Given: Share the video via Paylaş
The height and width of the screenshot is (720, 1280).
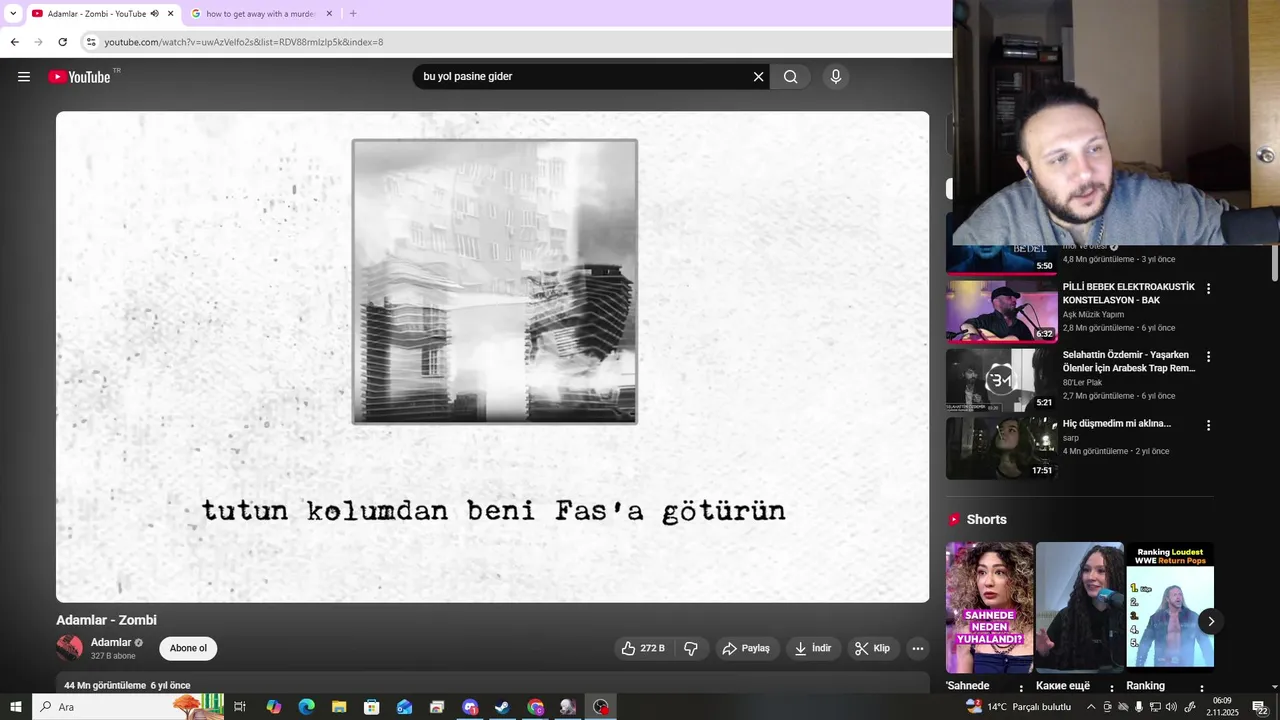Looking at the screenshot, I should 747,648.
